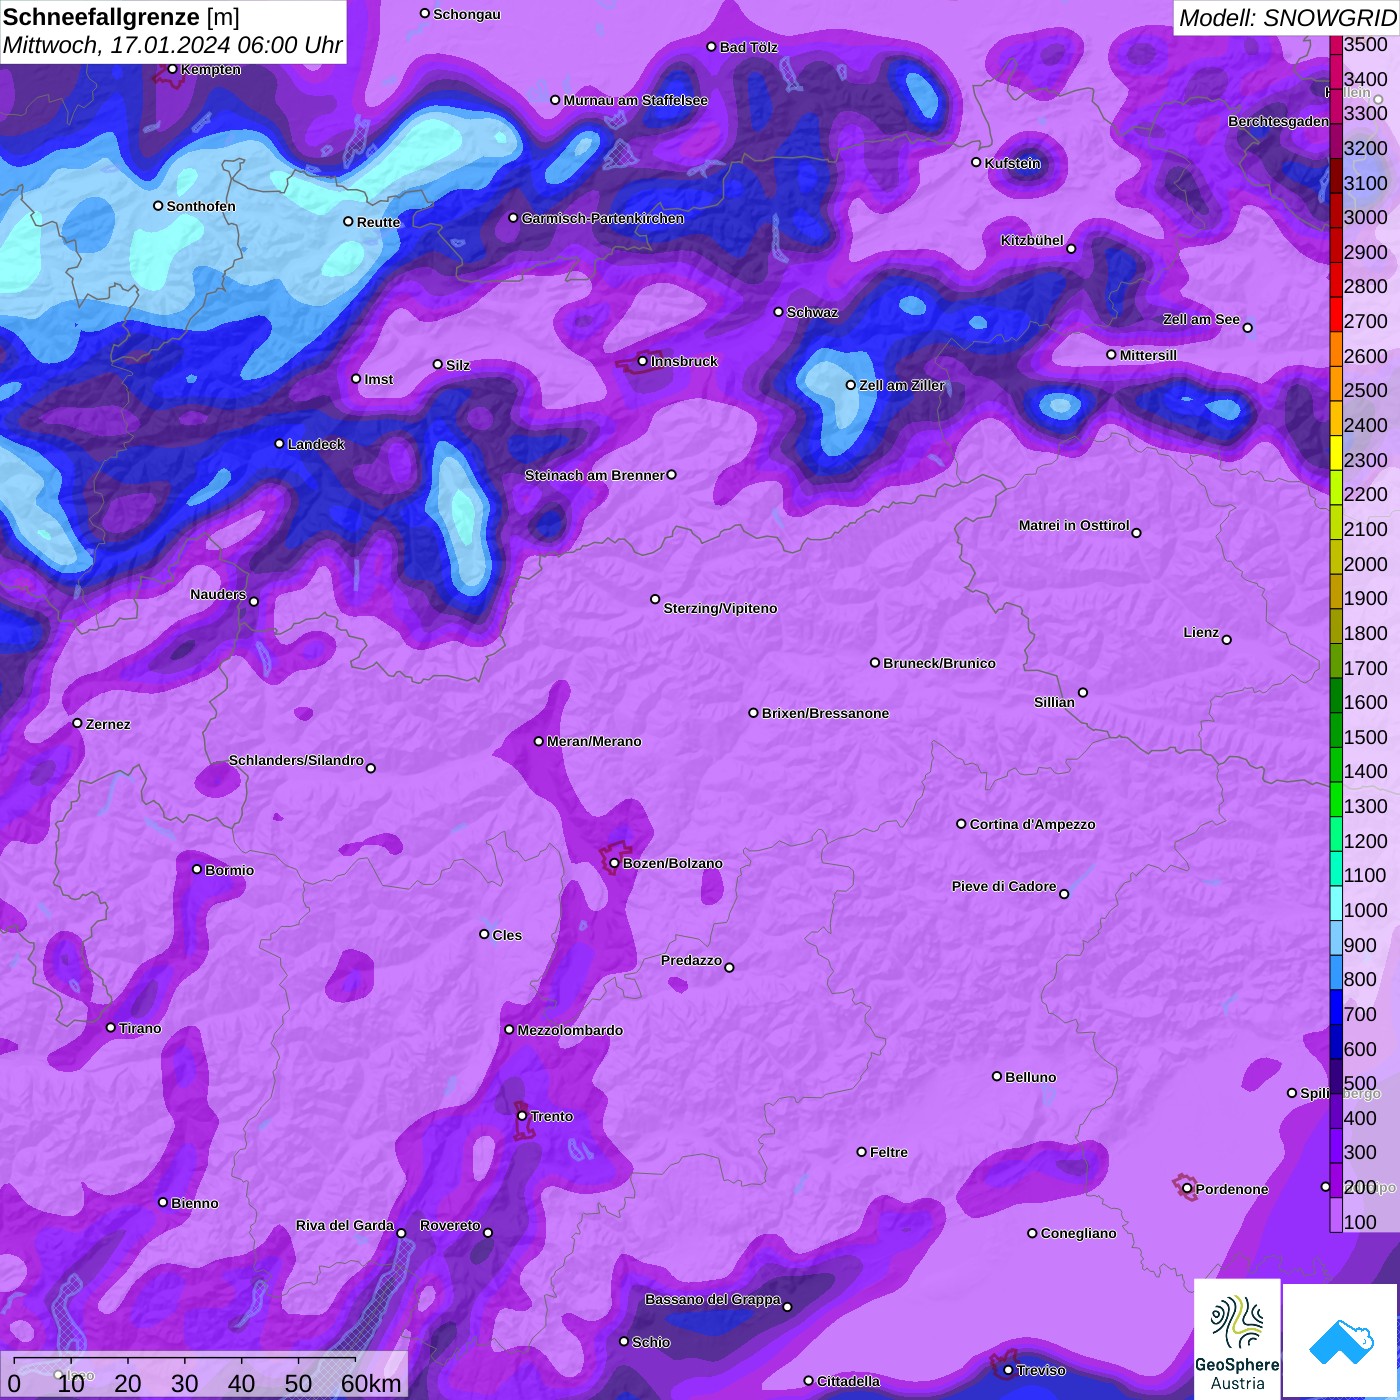Click the 'Pordenone' map label
This screenshot has height=1400, width=1400.
point(1232,1189)
